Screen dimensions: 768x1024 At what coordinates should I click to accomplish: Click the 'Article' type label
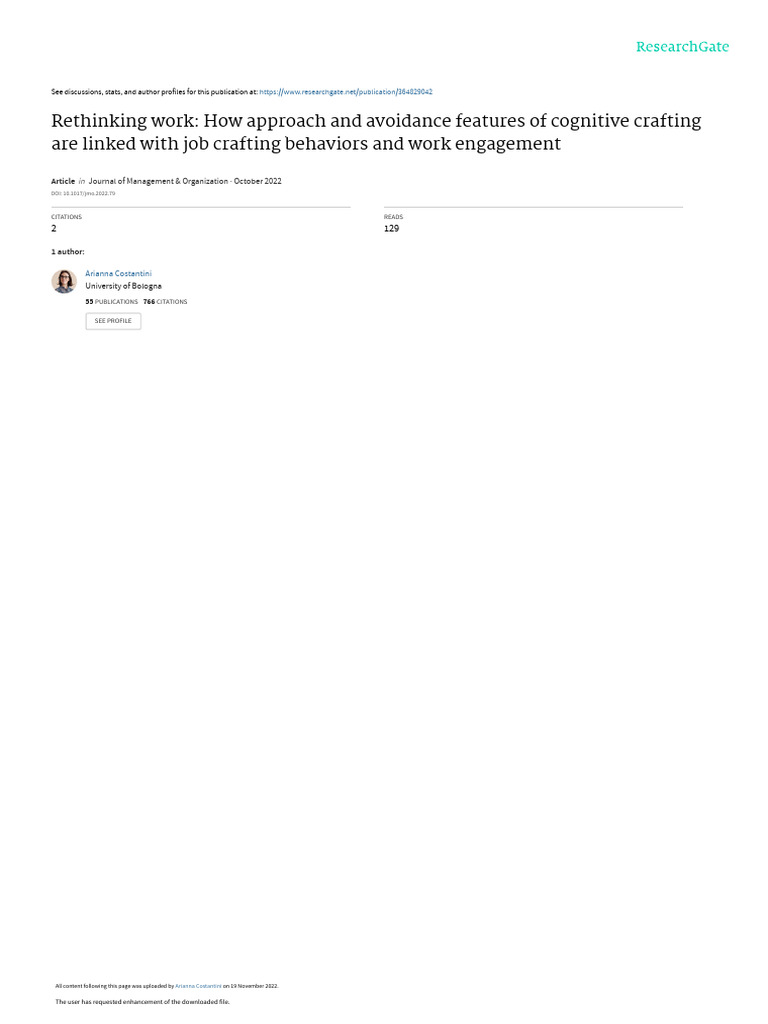[63, 181]
